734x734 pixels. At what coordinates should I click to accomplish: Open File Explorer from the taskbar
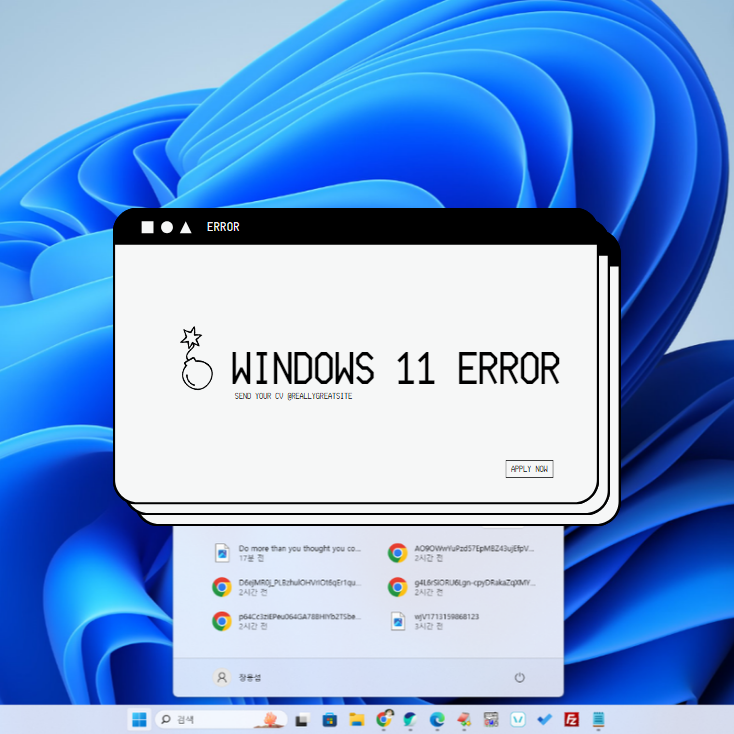click(357, 719)
